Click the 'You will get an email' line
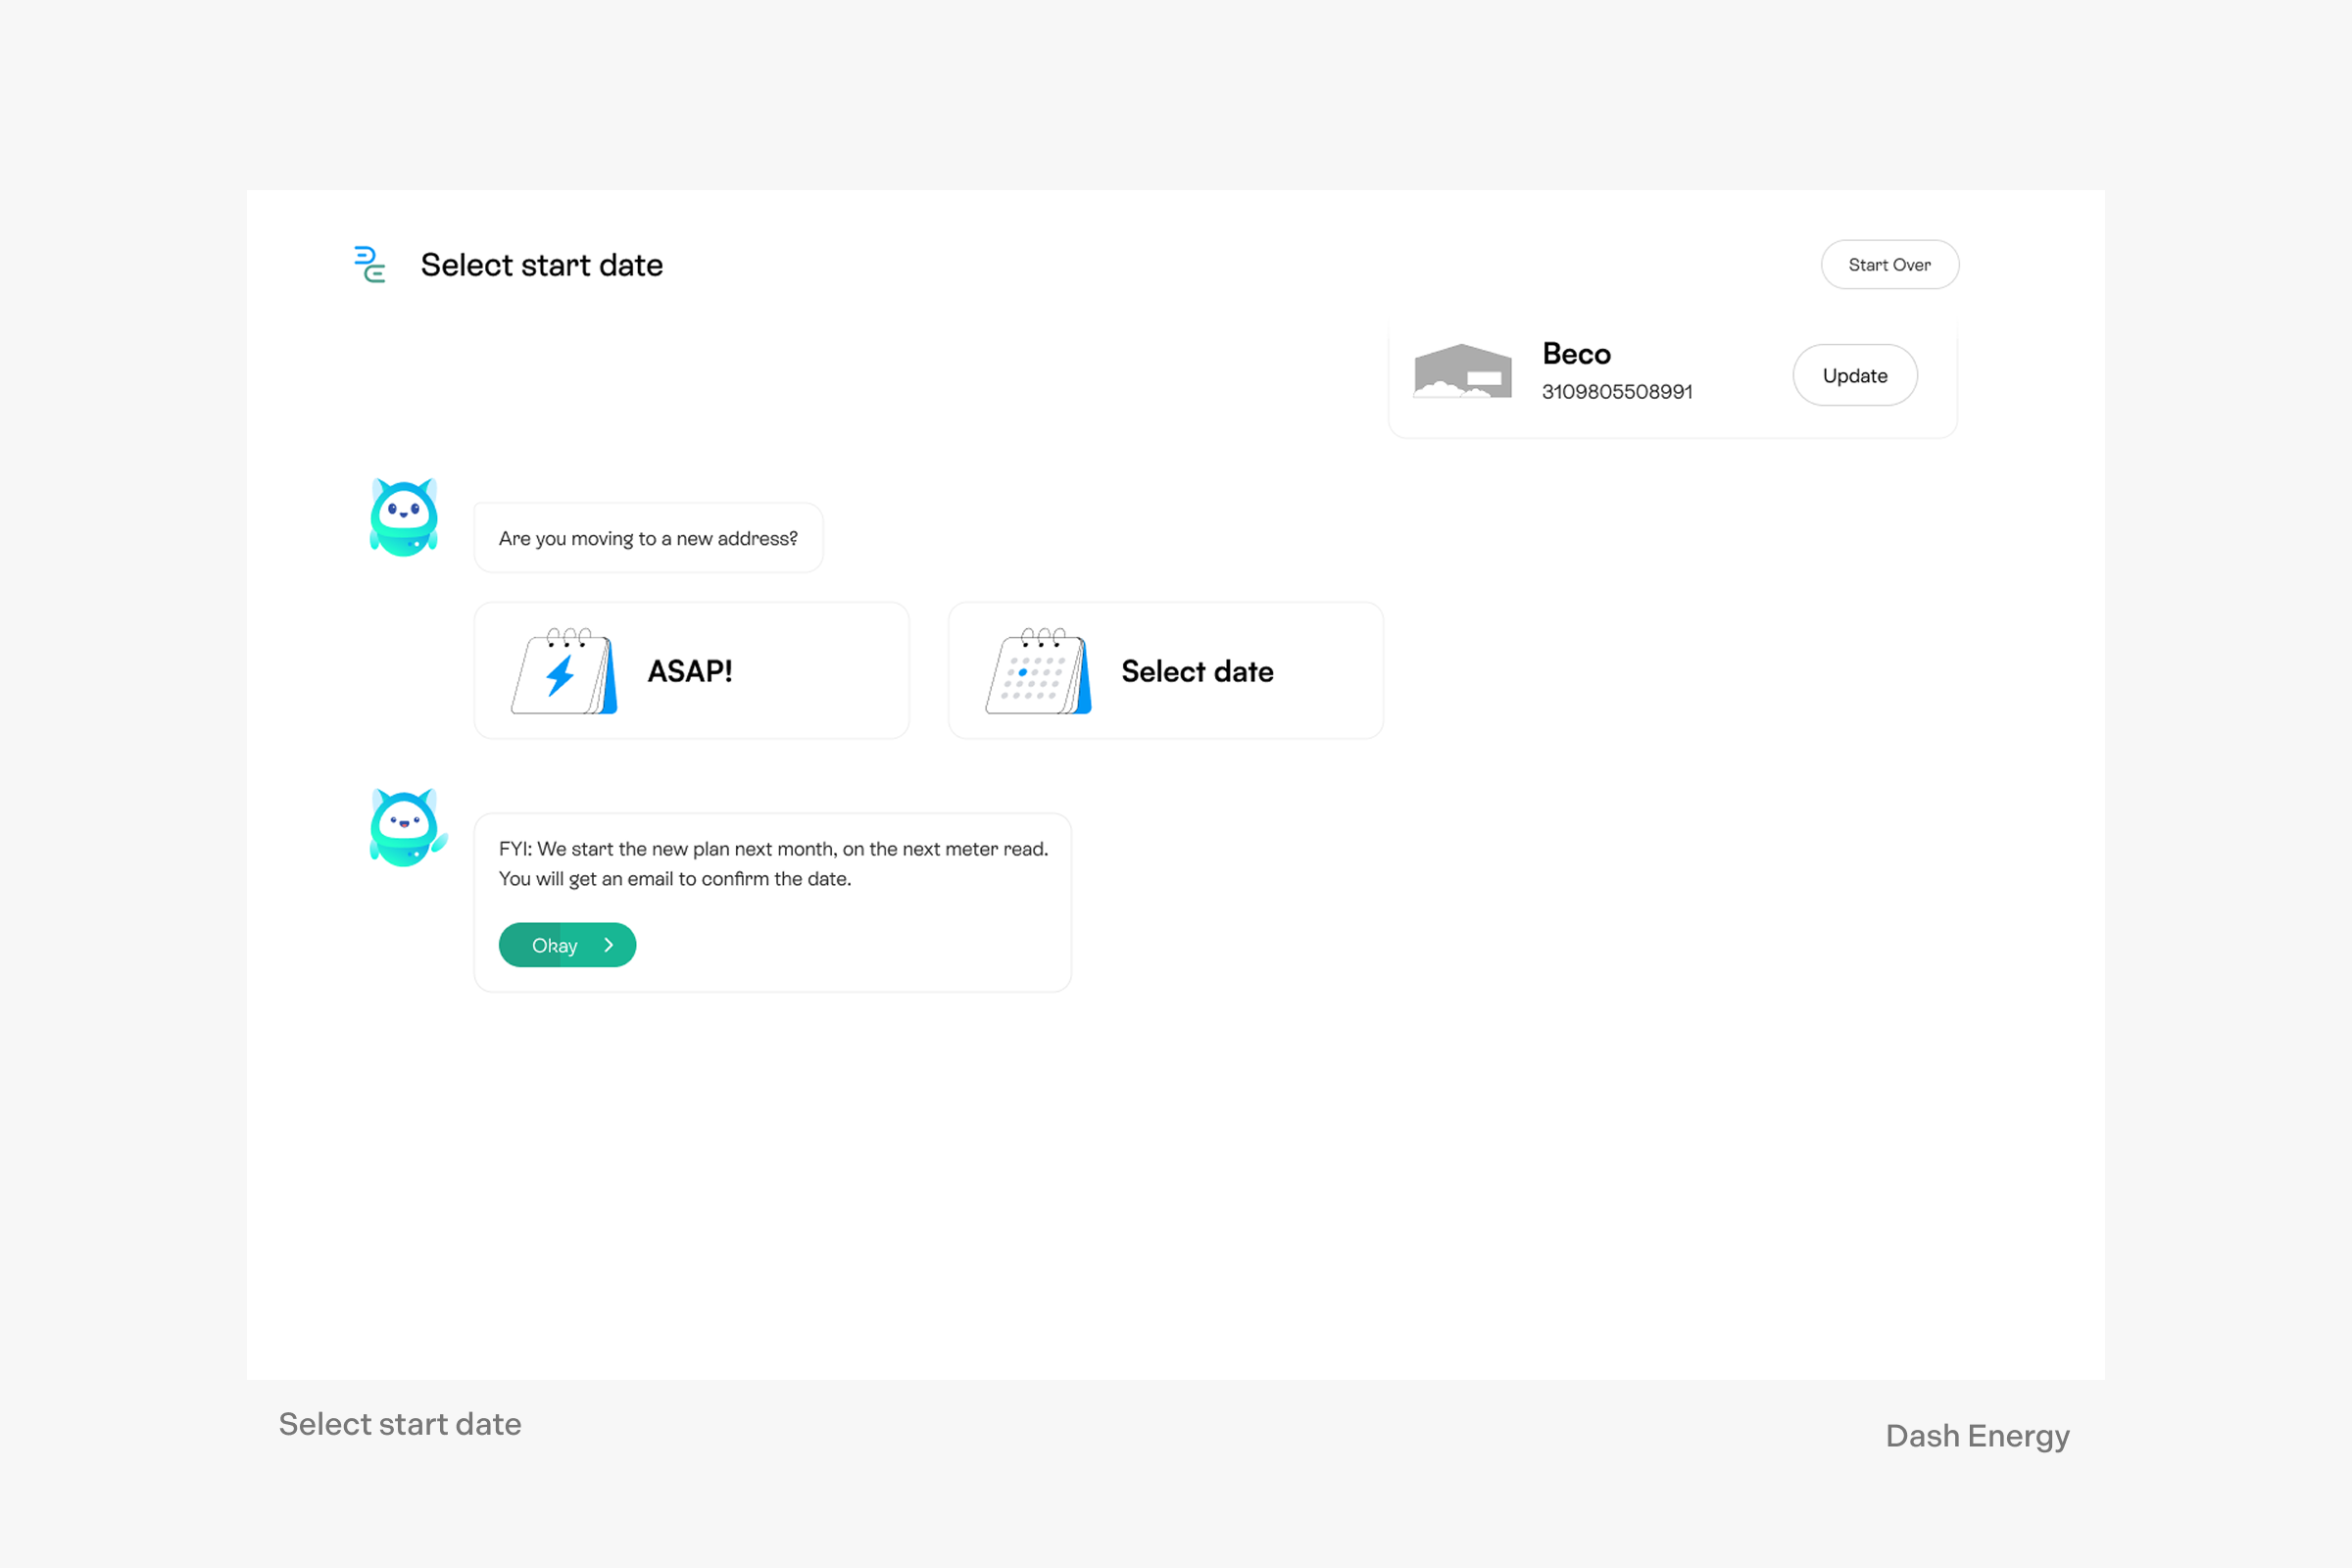The image size is (2352, 1568). point(675,879)
